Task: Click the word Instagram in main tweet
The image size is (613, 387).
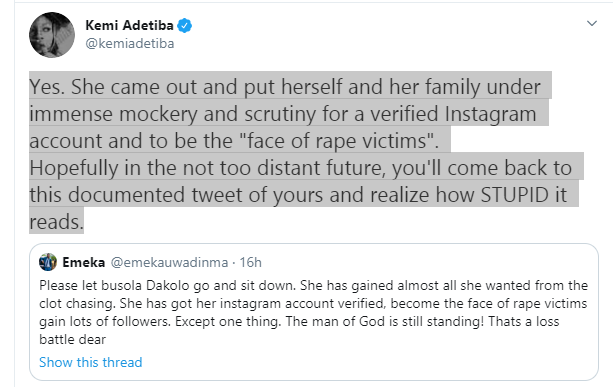Action: (490, 114)
